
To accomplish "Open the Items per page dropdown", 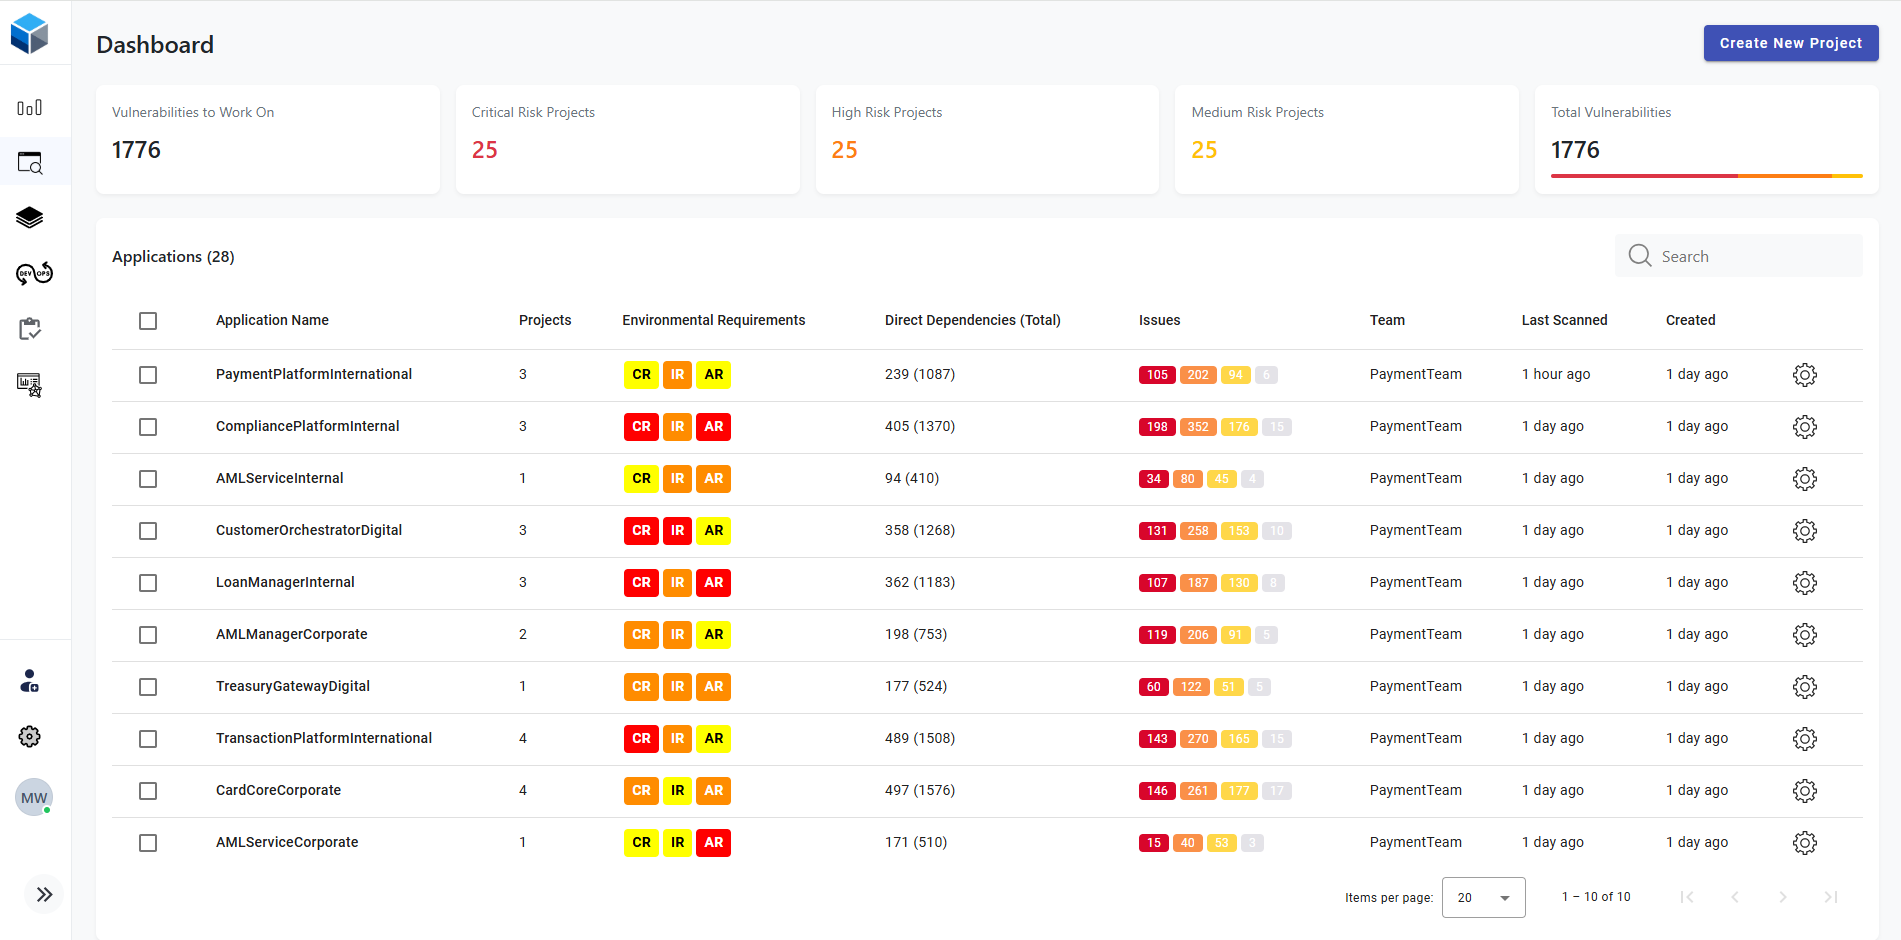I will pos(1483,898).
